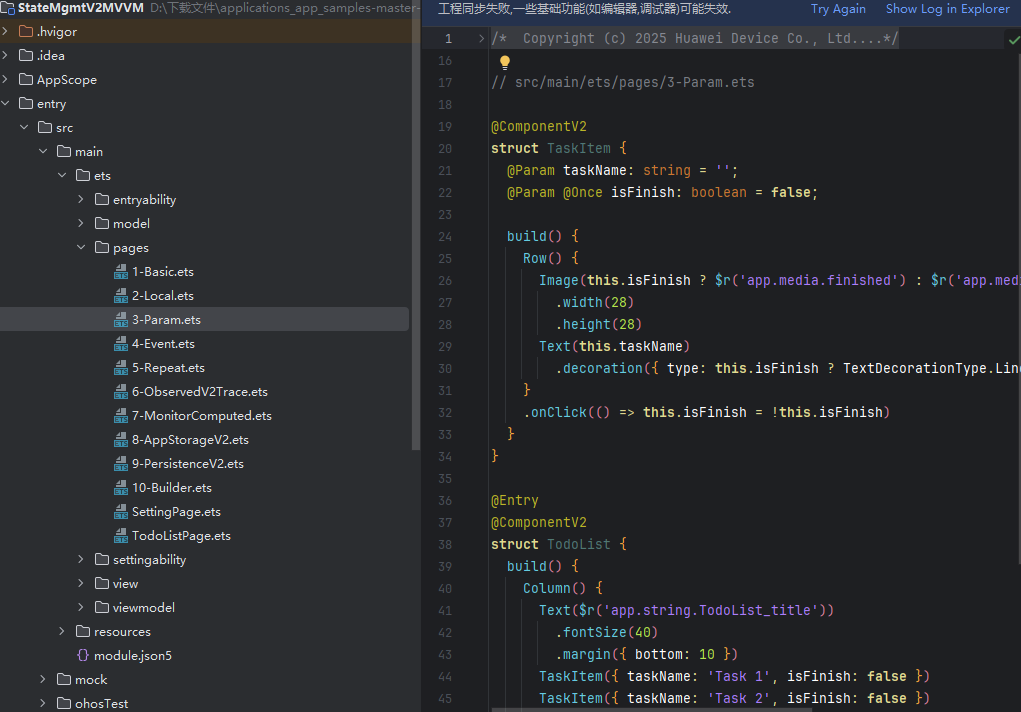Click the 7-MonitorComputed.ets file icon
Screen dimensions: 1021x712
(121, 416)
